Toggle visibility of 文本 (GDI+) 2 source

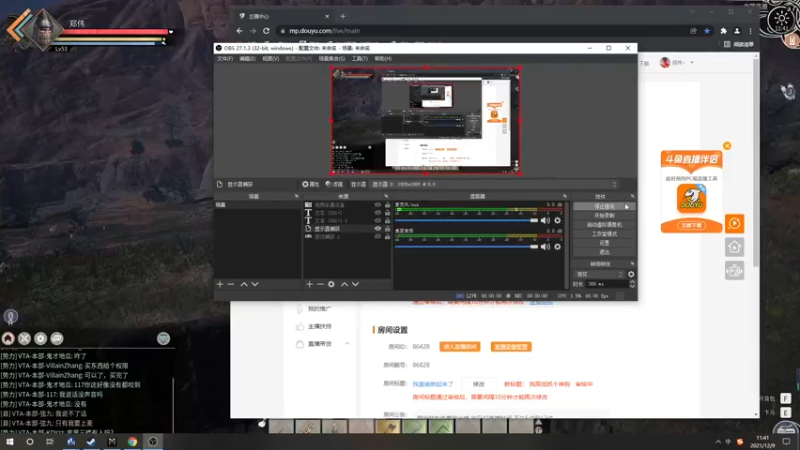tap(378, 220)
